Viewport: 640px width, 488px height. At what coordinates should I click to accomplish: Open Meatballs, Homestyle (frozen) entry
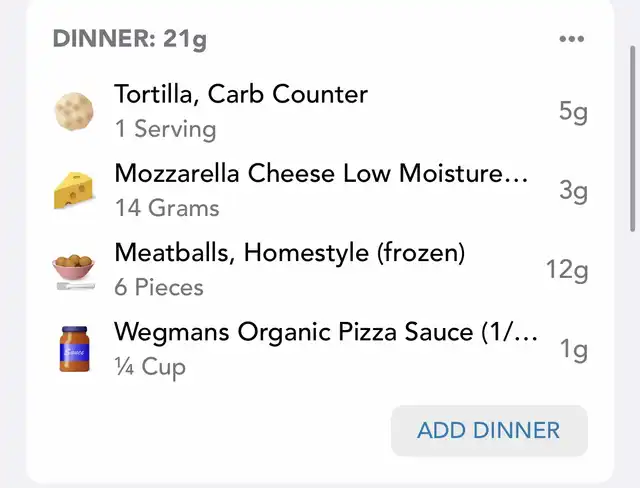320,270
